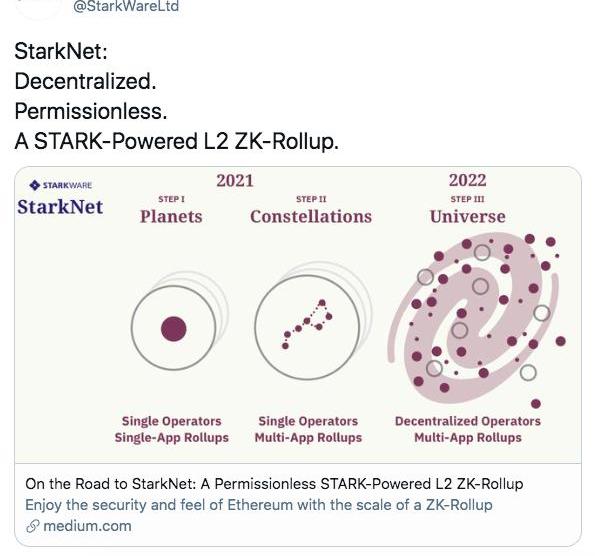Open the medium.com link
The image size is (595, 556).
(87, 526)
